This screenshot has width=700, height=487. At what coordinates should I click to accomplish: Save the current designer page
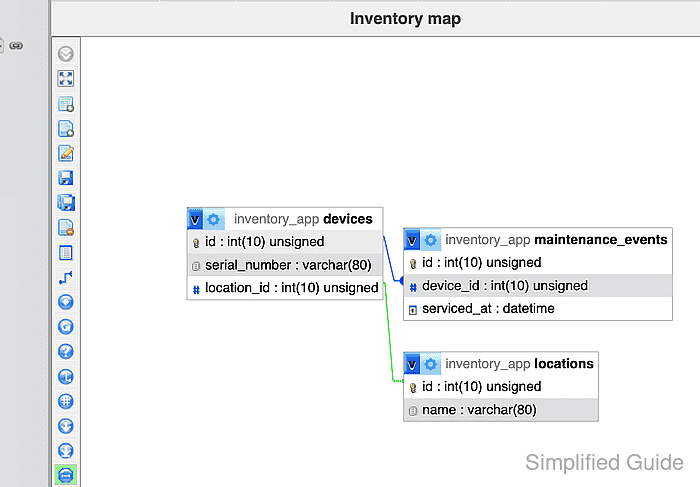click(x=66, y=178)
